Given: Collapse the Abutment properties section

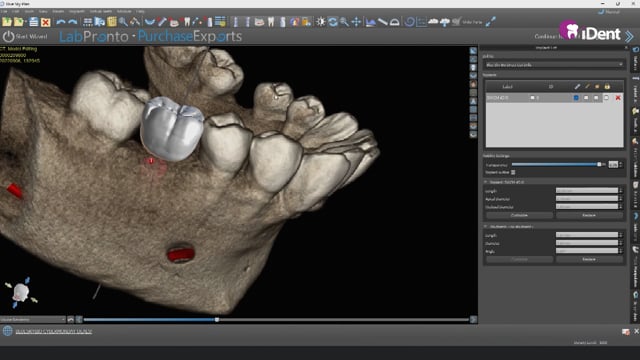Looking at the screenshot, I should pyautogui.click(x=486, y=227).
